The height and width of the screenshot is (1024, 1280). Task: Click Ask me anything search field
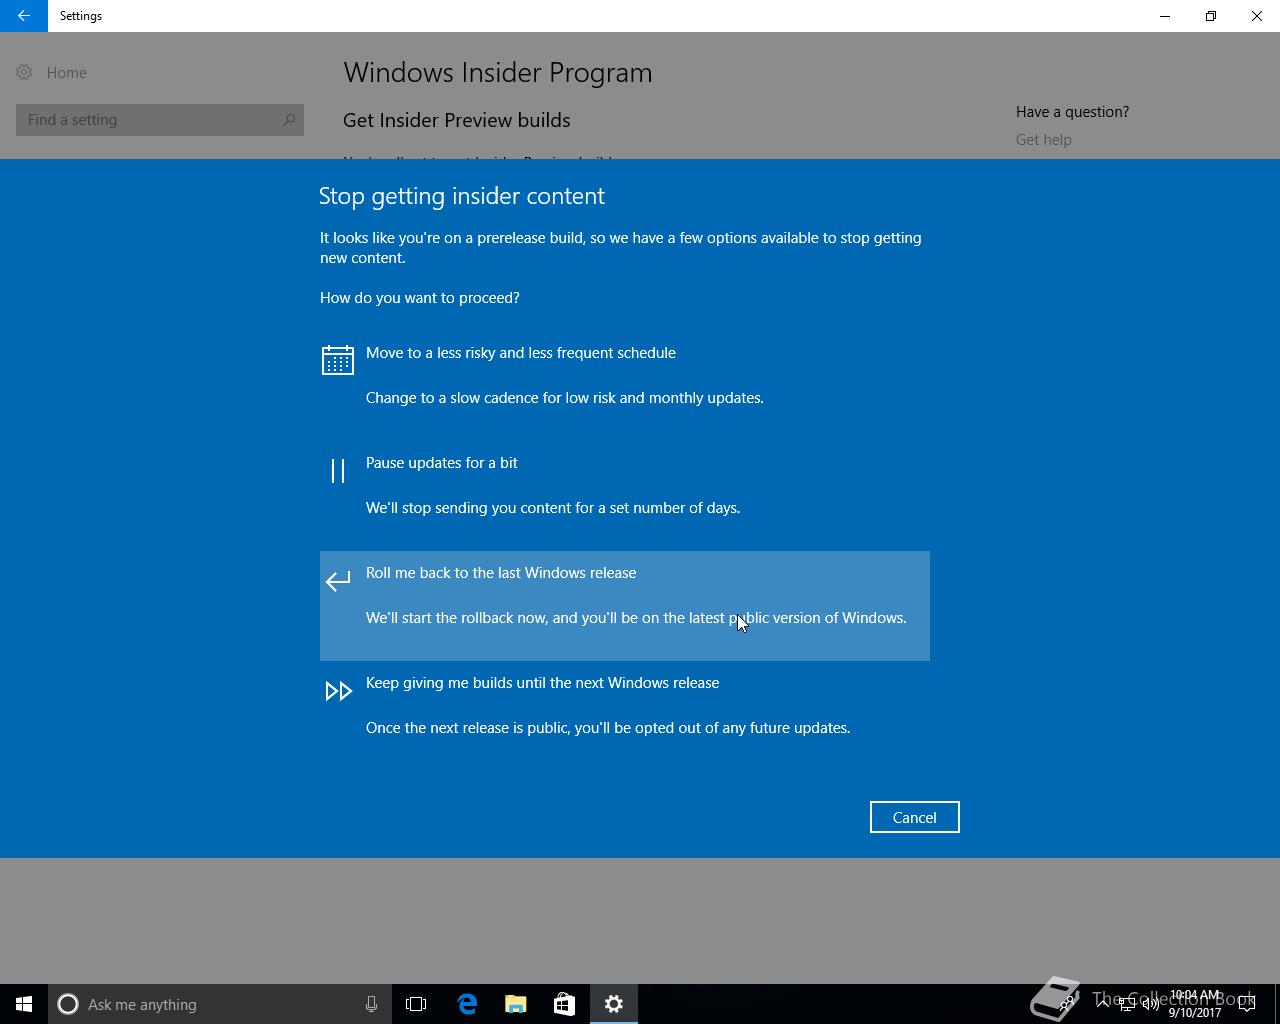[x=220, y=1004]
